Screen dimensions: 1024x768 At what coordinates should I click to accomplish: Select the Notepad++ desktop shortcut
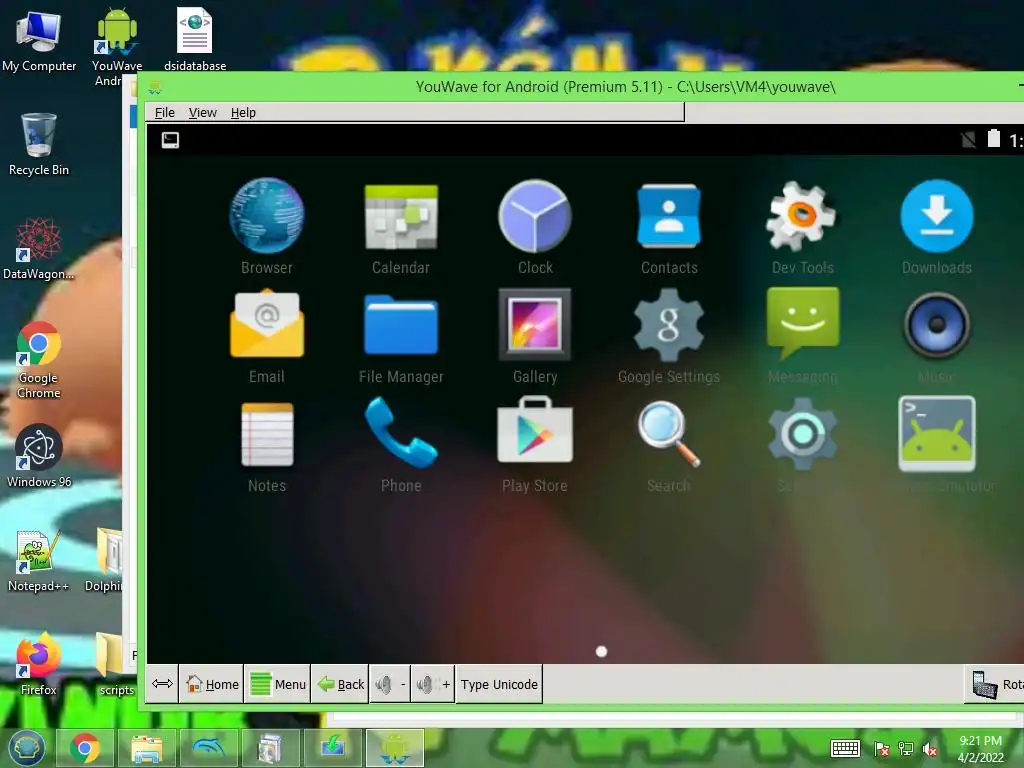[39, 560]
